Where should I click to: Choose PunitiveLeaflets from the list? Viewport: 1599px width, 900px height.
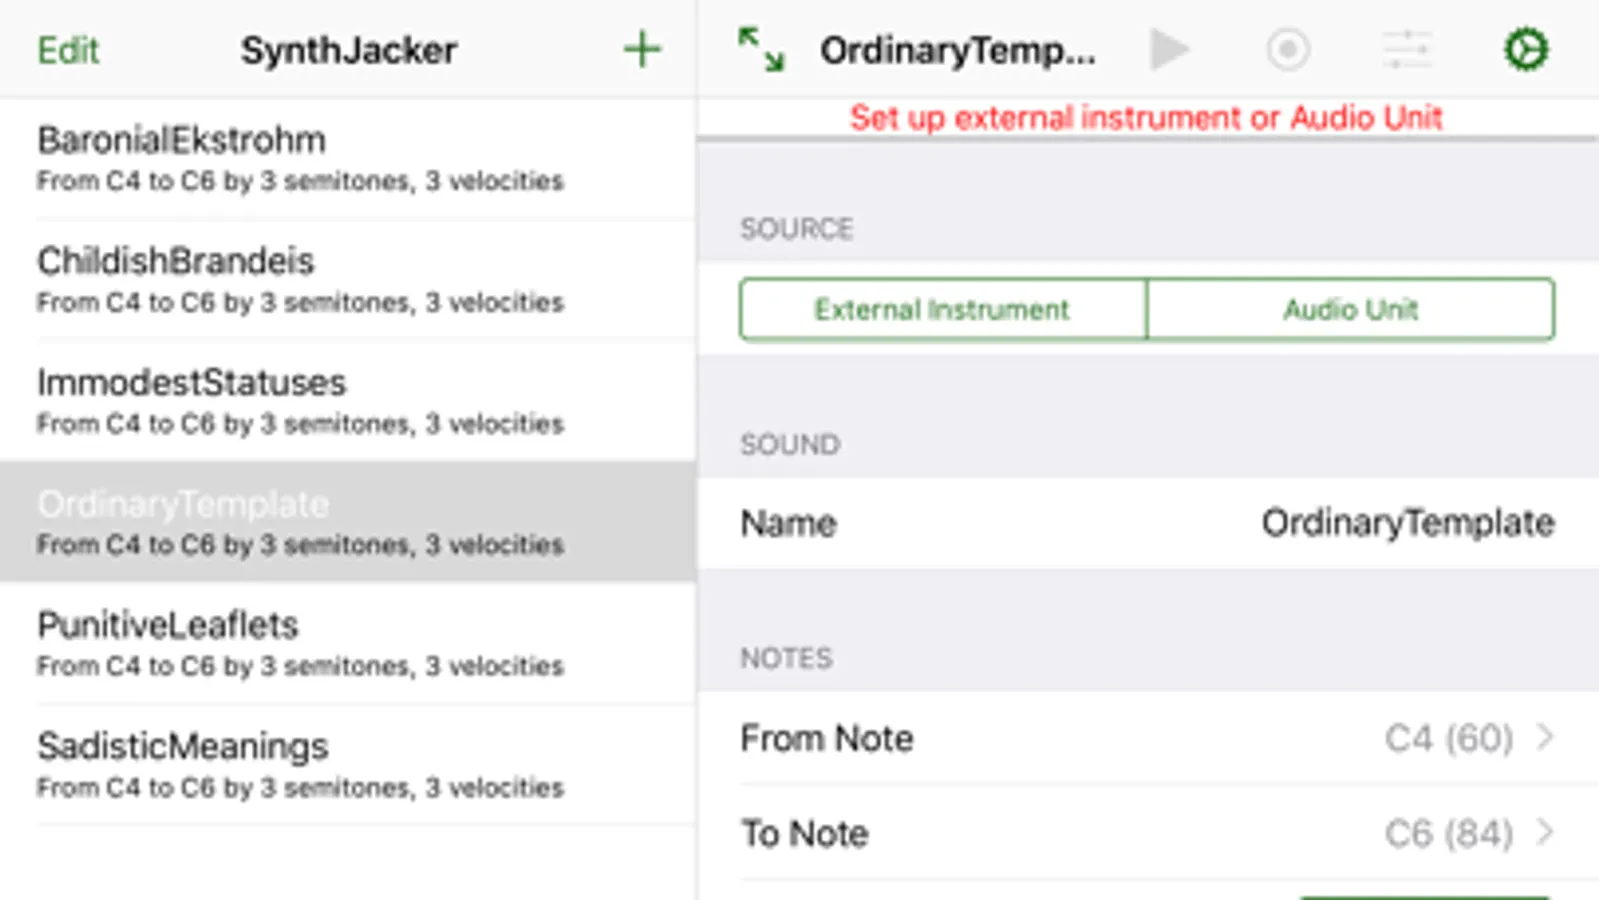point(300,643)
